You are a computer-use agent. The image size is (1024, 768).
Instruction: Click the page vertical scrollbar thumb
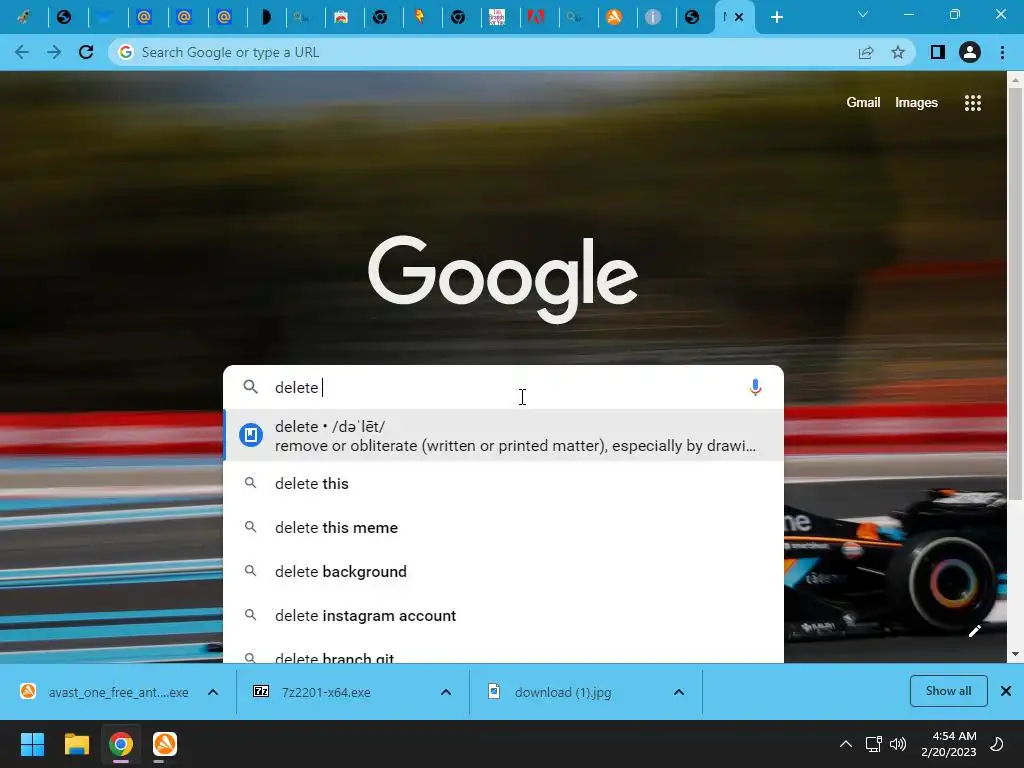[x=1015, y=294]
